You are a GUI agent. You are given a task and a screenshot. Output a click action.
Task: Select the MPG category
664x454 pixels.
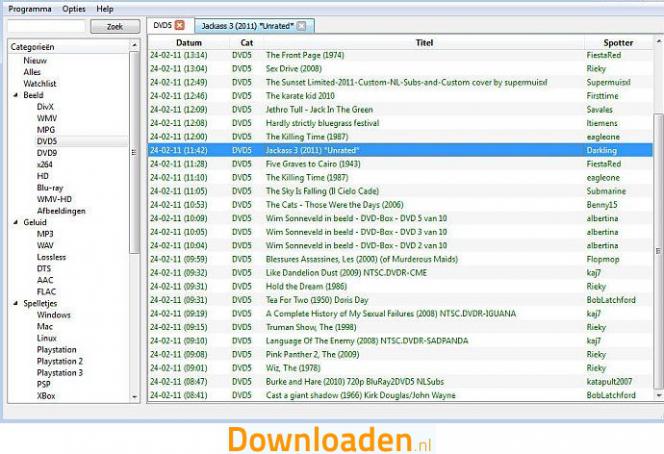tap(46, 130)
